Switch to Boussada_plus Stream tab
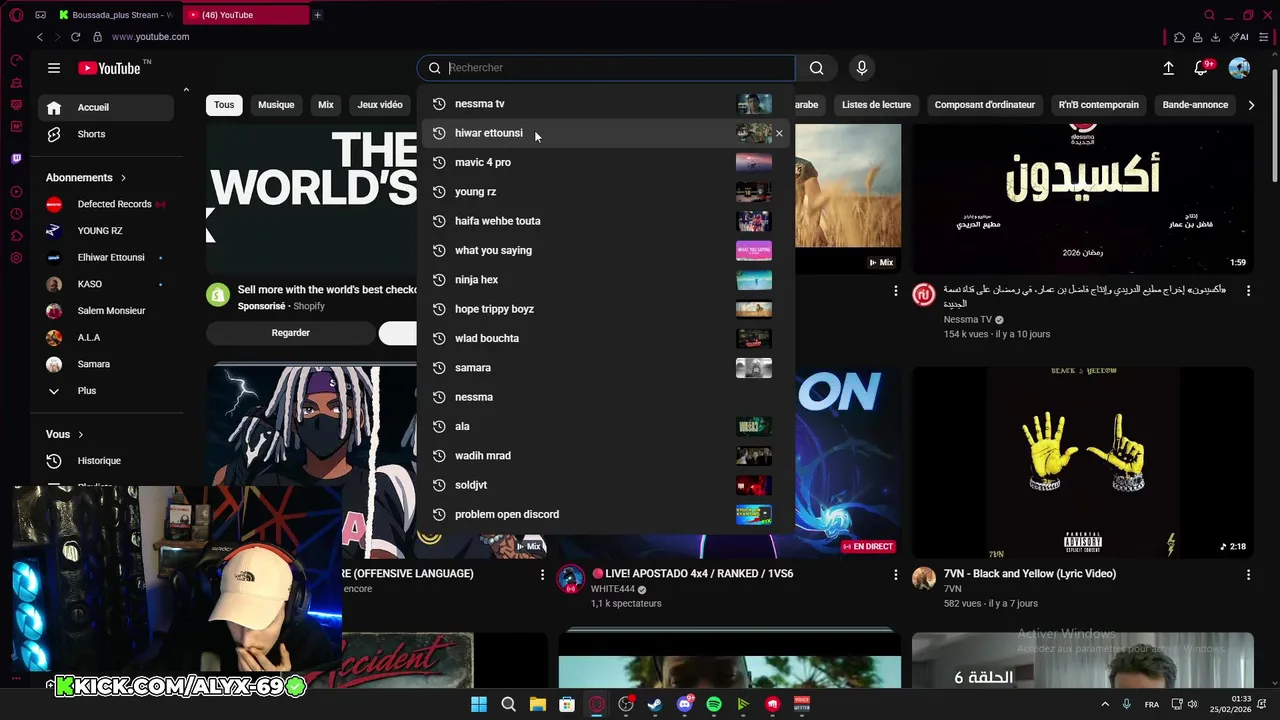1280x720 pixels. tap(115, 15)
